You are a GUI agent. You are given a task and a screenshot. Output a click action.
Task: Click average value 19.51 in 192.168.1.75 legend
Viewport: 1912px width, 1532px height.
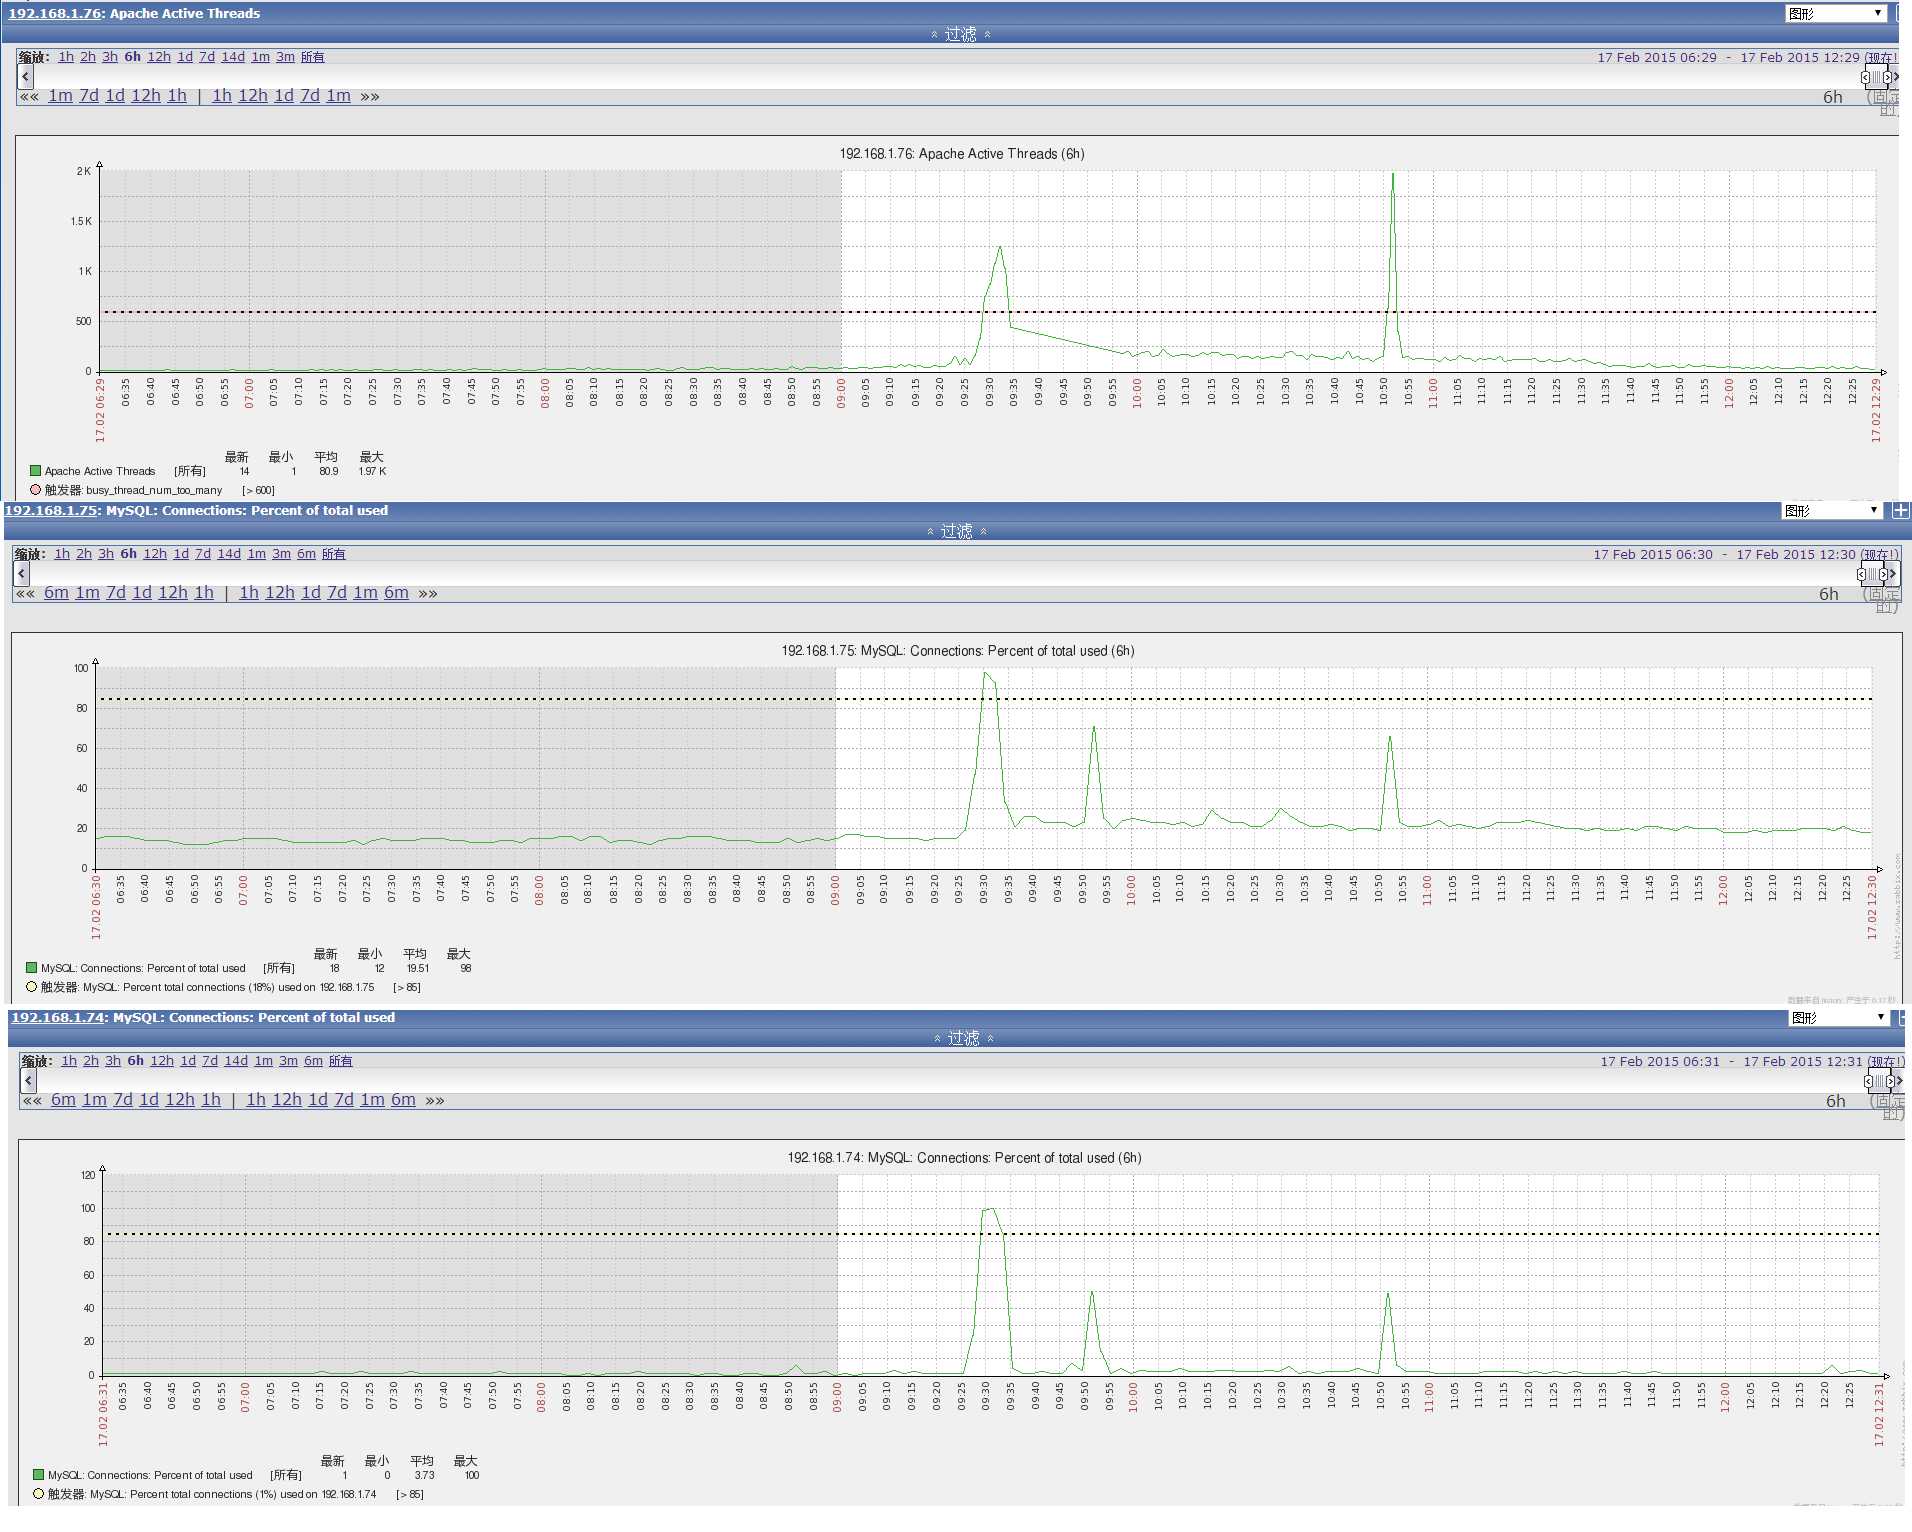tap(417, 968)
